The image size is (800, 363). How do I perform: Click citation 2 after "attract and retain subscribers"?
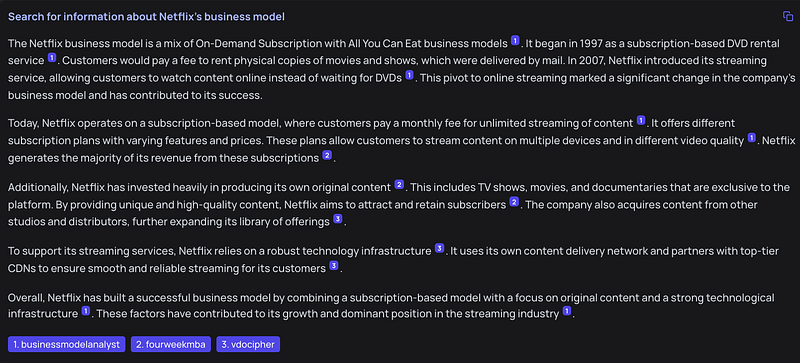tap(514, 202)
